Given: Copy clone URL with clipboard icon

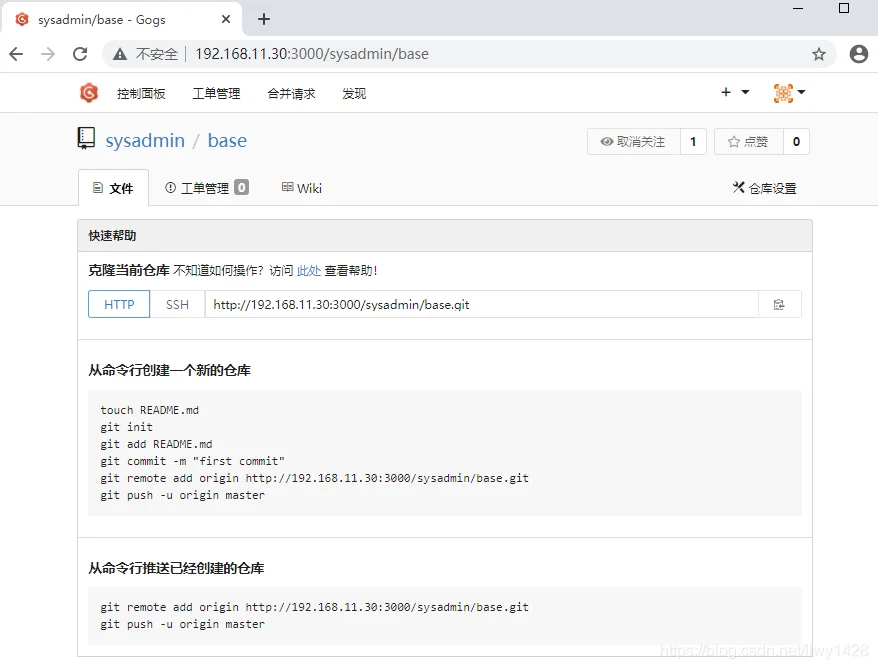Looking at the screenshot, I should click(779, 305).
